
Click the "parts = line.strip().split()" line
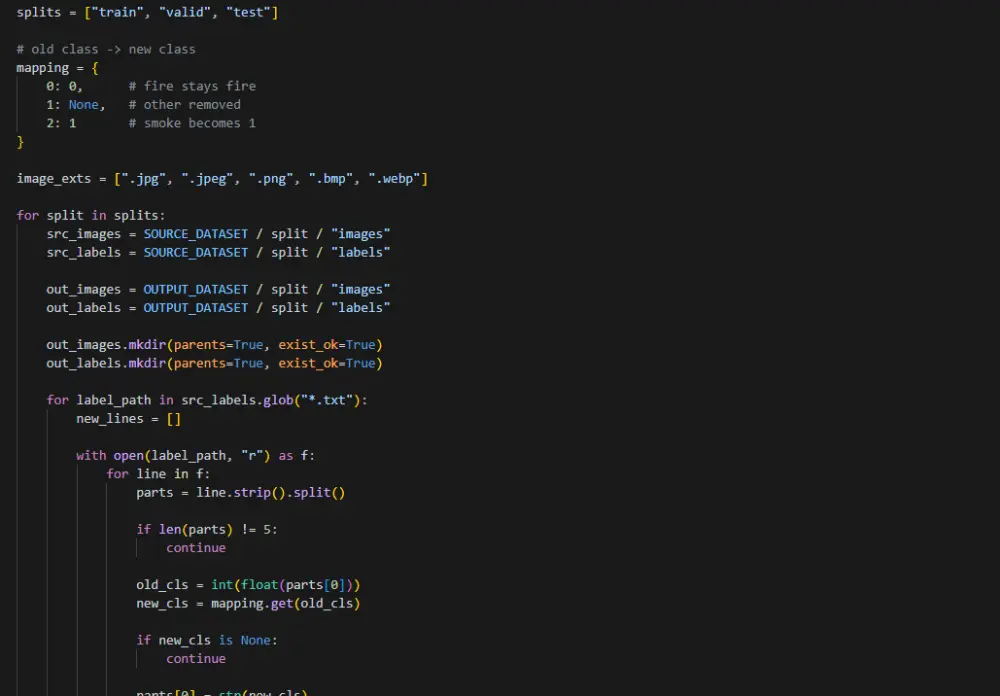click(x=240, y=492)
